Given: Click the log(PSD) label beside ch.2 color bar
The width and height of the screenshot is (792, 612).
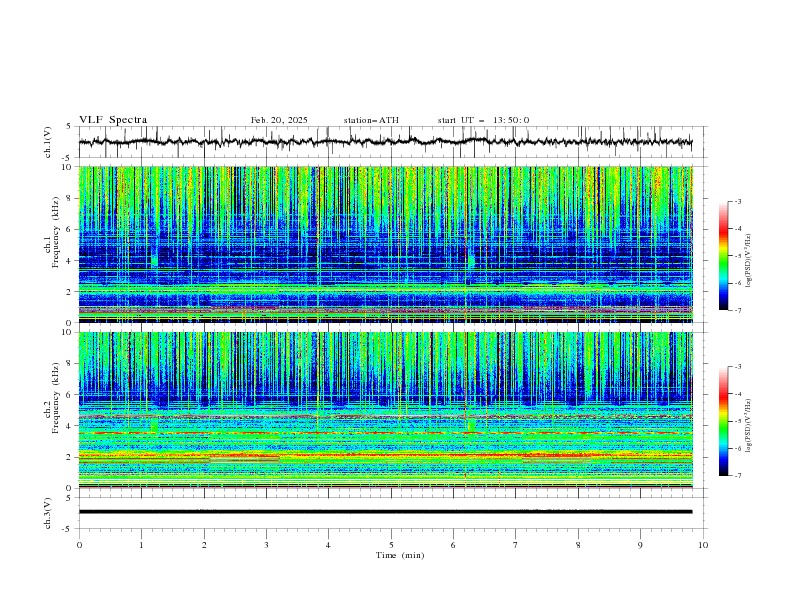Looking at the screenshot, I should tap(749, 425).
